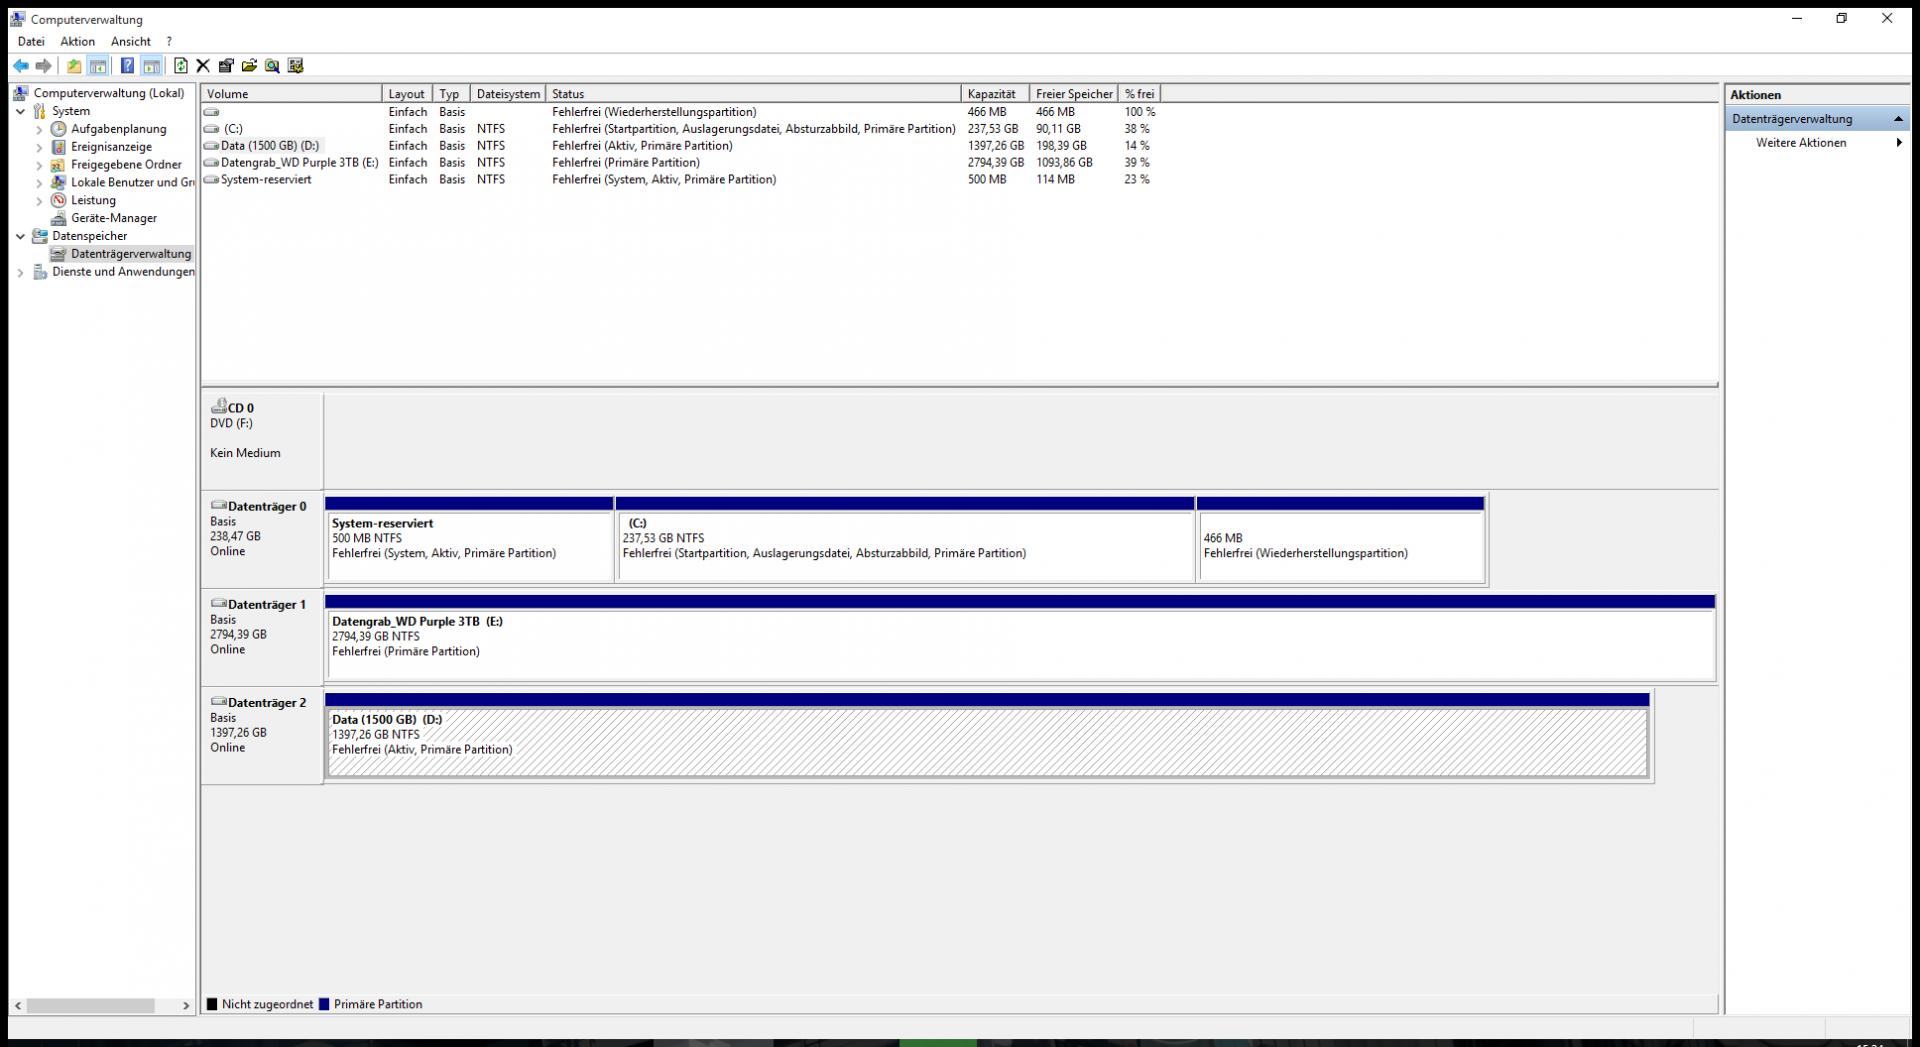Screen dimensions: 1920x1047
Task: Select the hatched Data (1500 GB) partition block
Action: pos(987,736)
